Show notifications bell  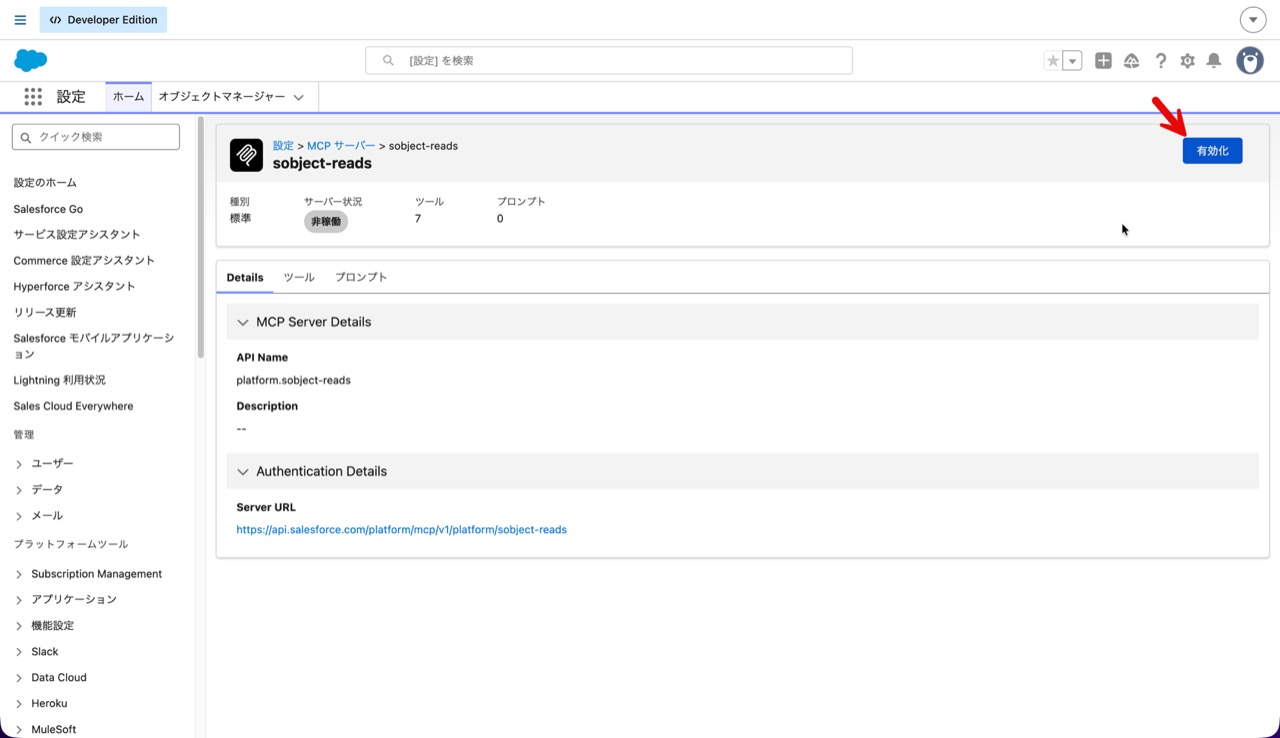click(1214, 61)
